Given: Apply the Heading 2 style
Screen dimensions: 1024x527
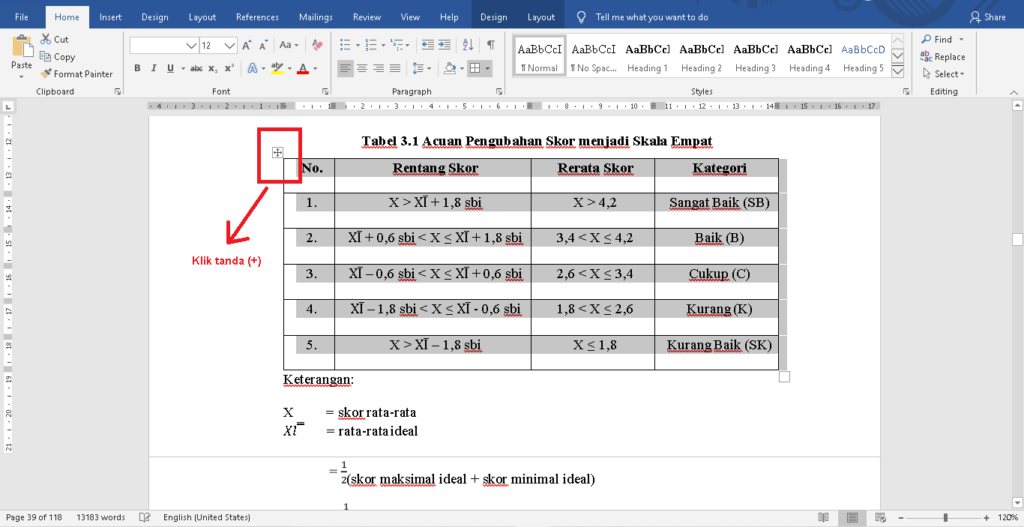Looking at the screenshot, I should coord(701,57).
